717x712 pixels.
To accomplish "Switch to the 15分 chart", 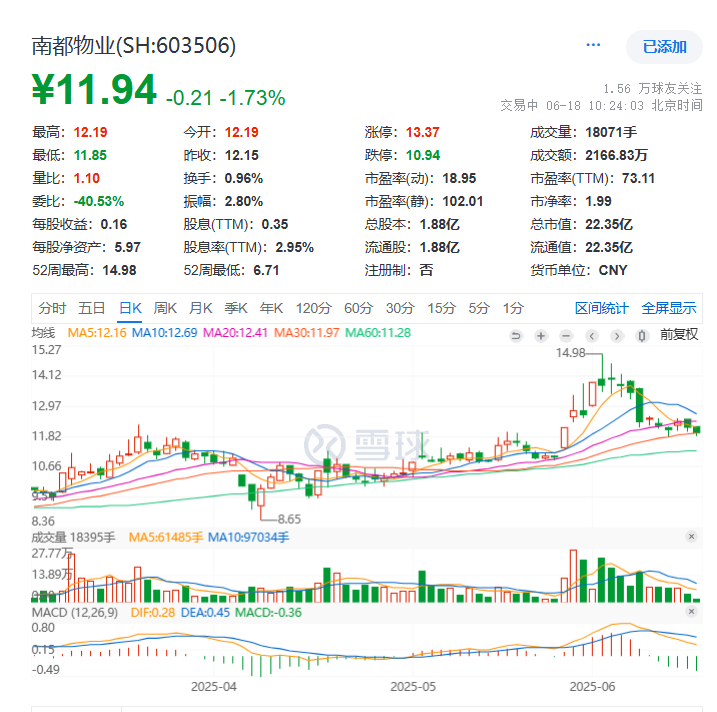I will (x=442, y=308).
